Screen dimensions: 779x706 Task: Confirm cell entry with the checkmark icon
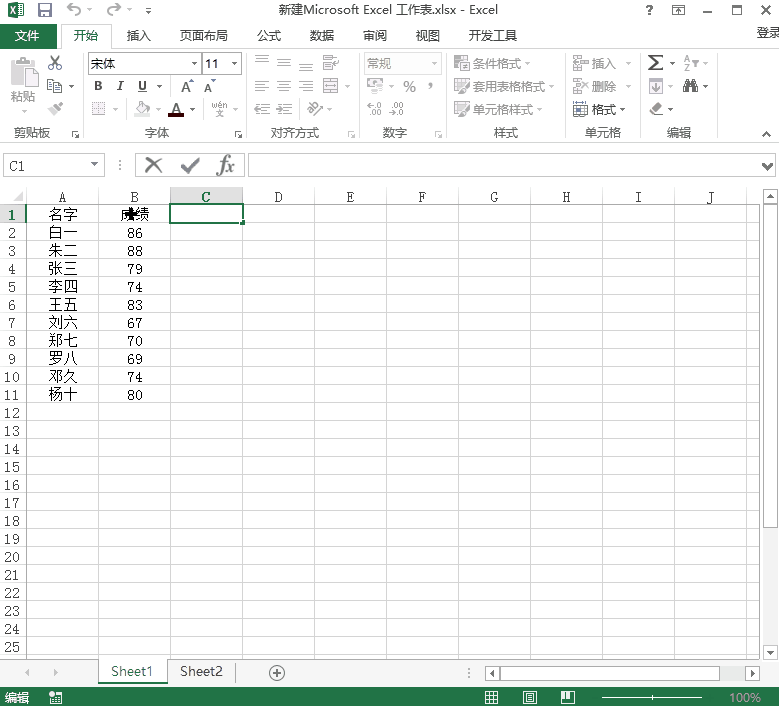(x=190, y=165)
